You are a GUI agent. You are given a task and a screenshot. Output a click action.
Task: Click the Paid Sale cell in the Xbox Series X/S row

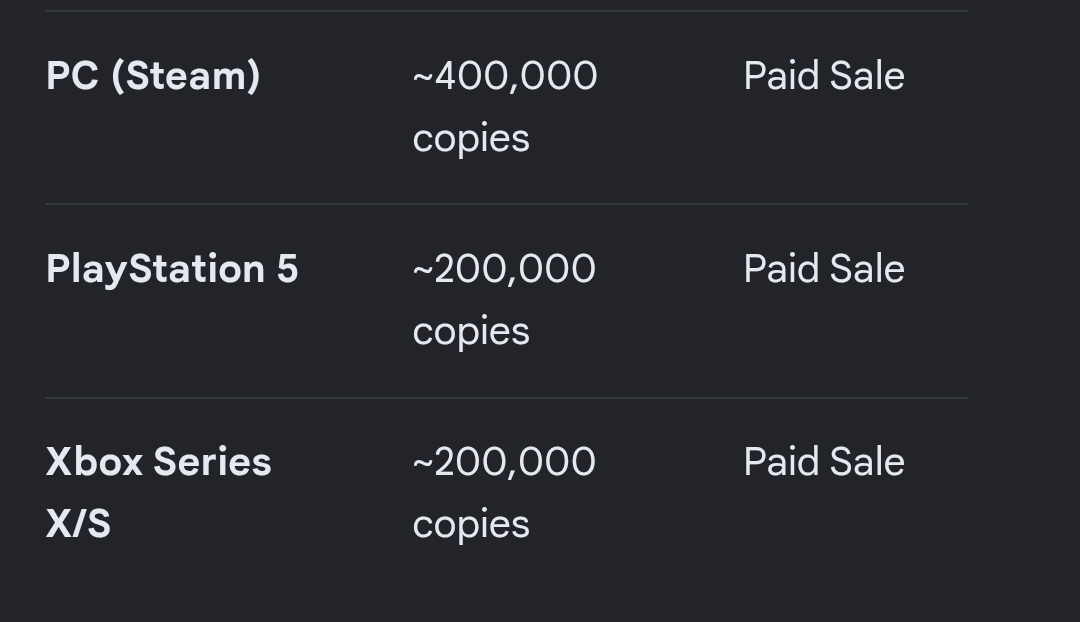pos(824,462)
